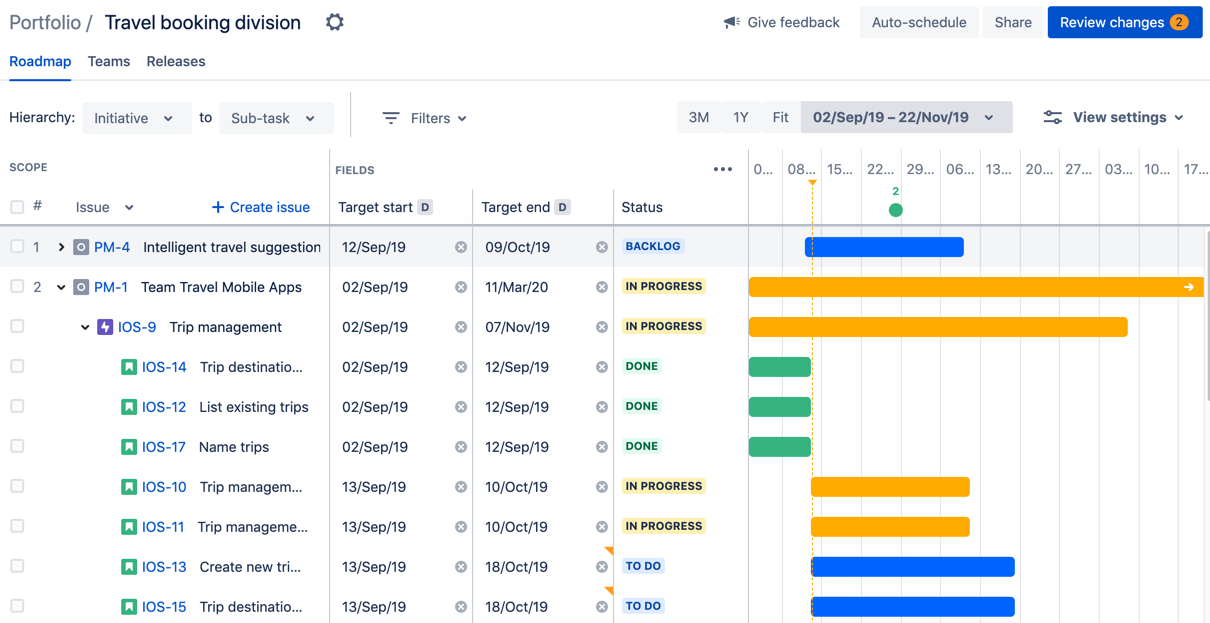
Task: Click the IN PROGRESS status of IOS-10
Action: tap(664, 486)
